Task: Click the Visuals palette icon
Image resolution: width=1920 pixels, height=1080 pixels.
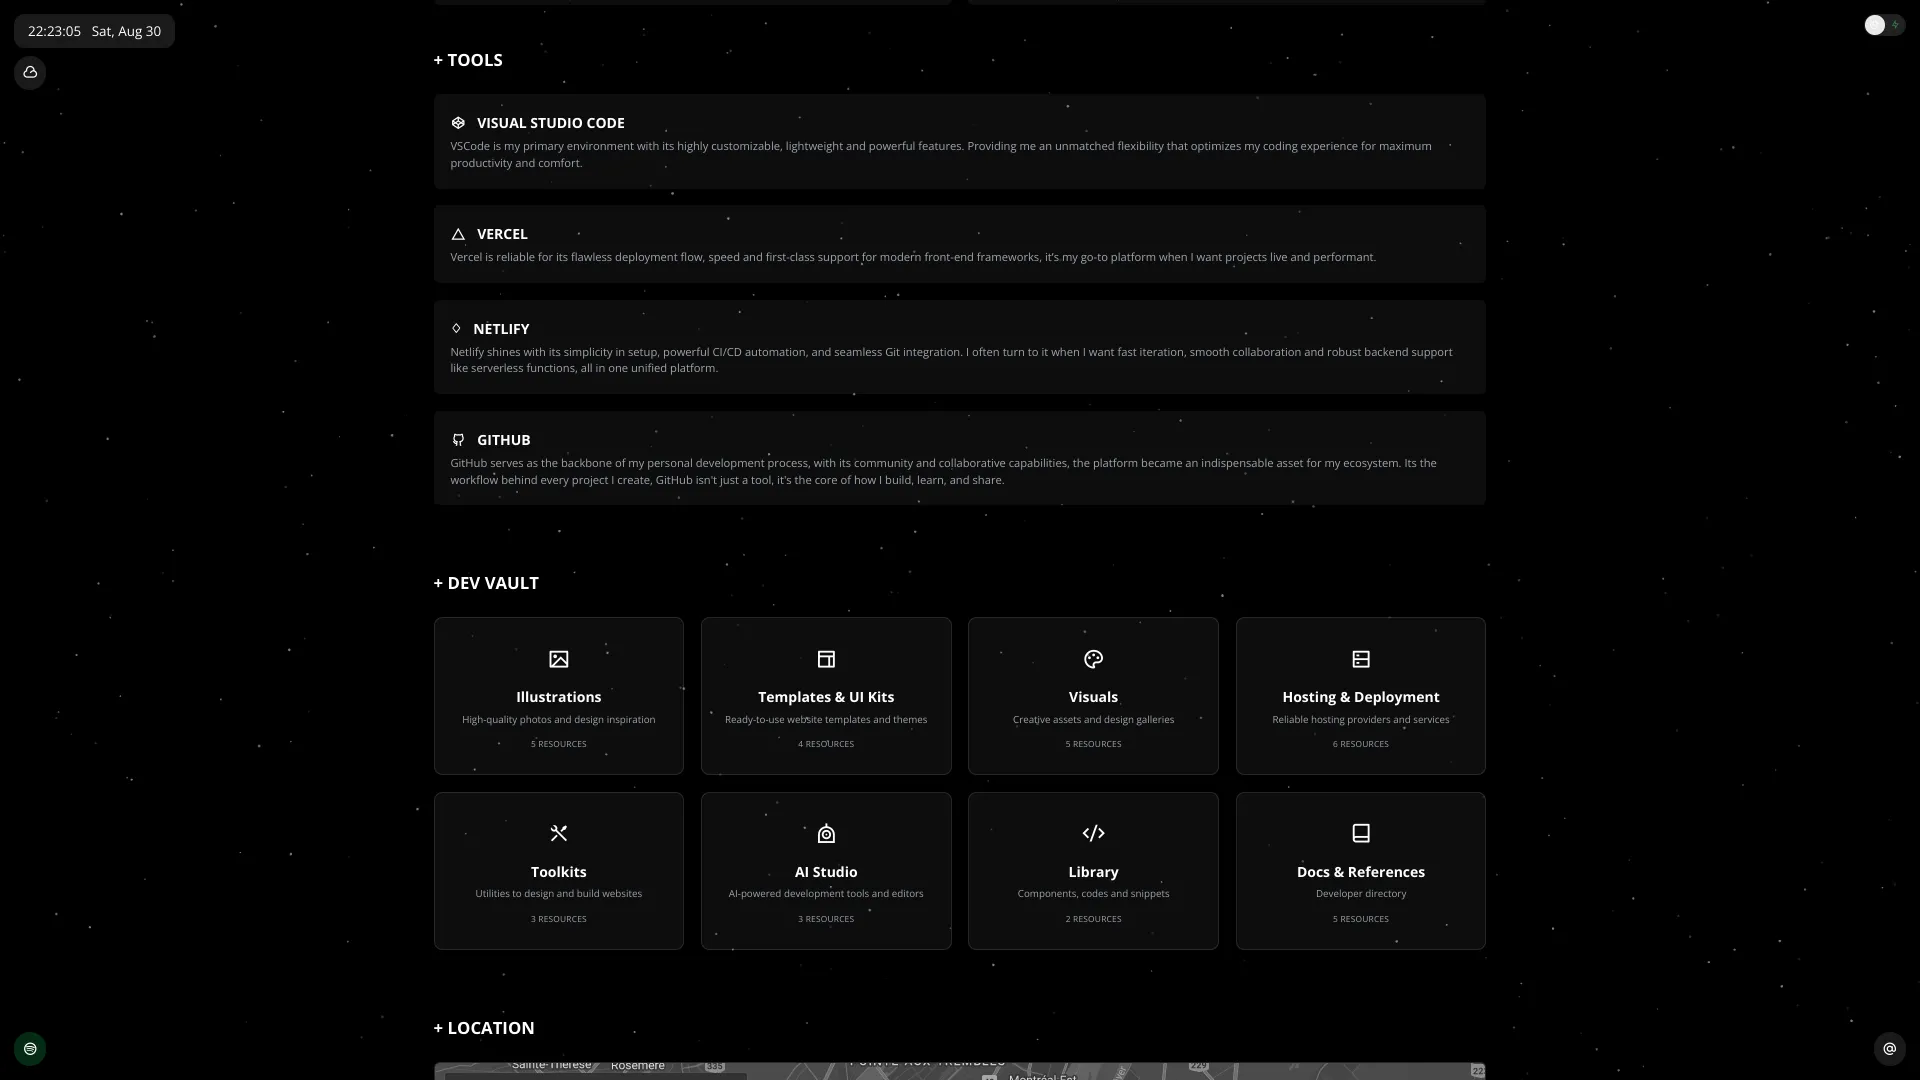Action: coord(1093,659)
